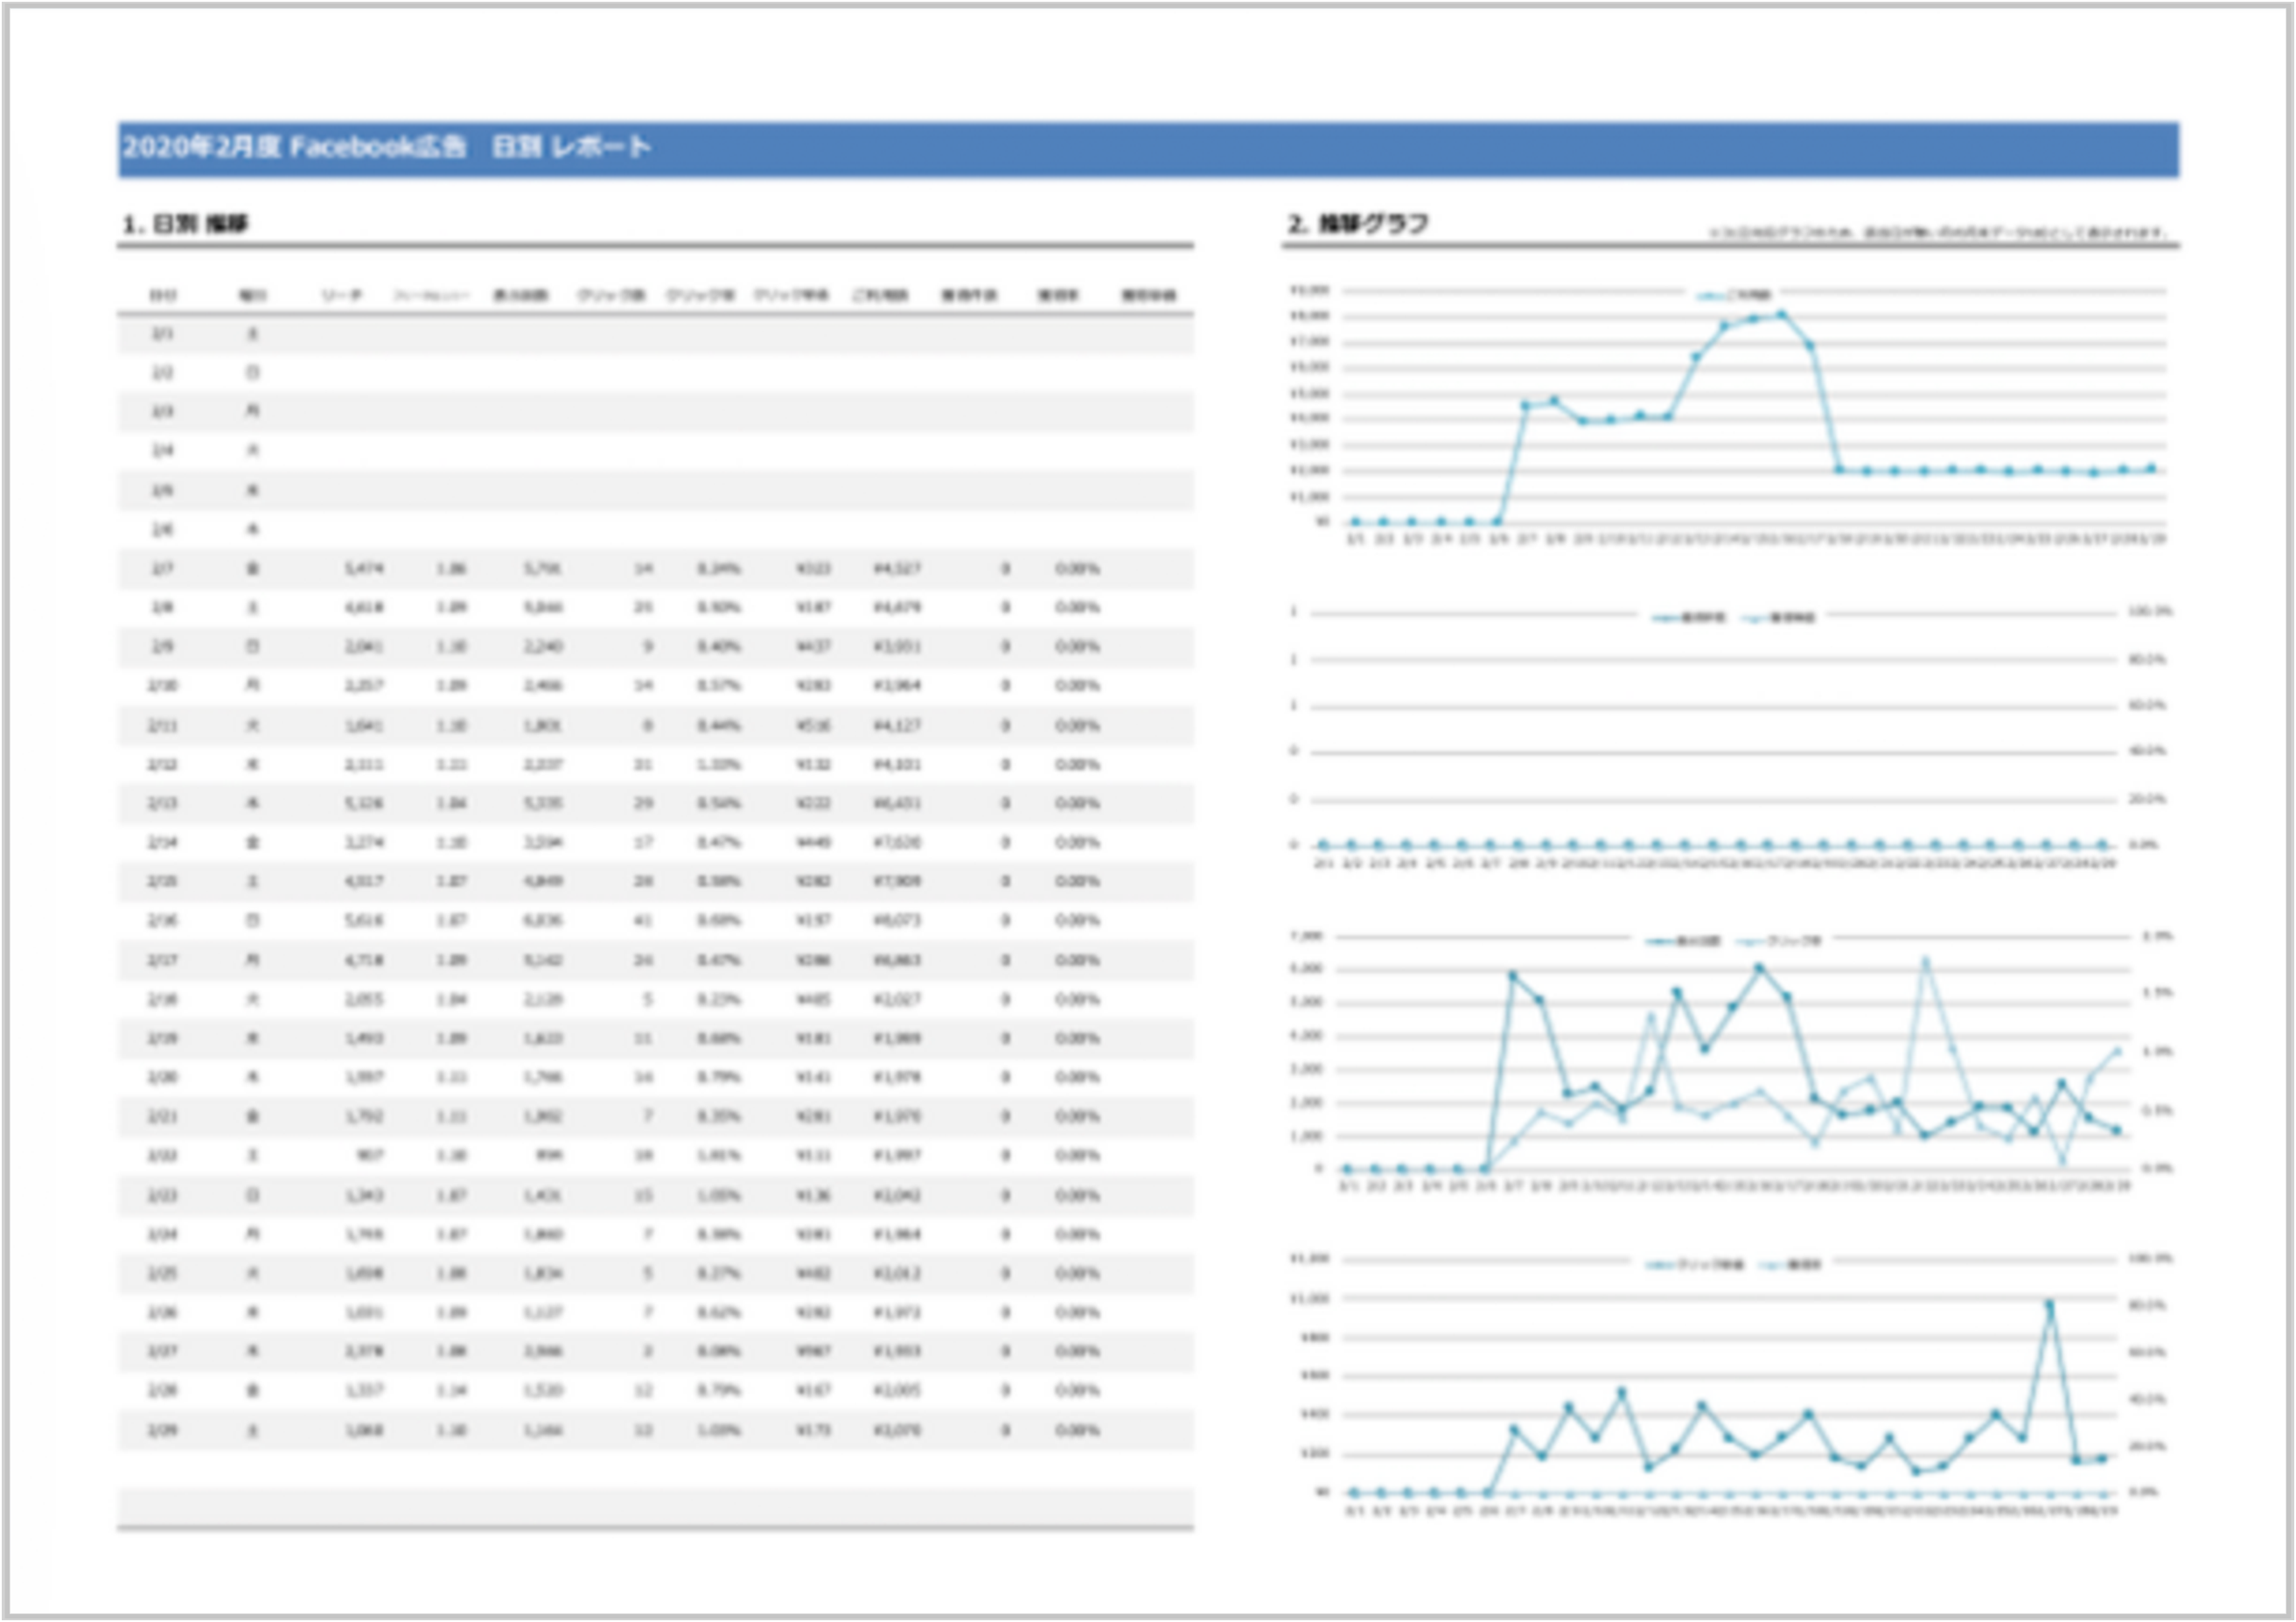Click the tall spike point in bottom chart
This screenshot has width=2296, height=1622.
[x=2049, y=1305]
